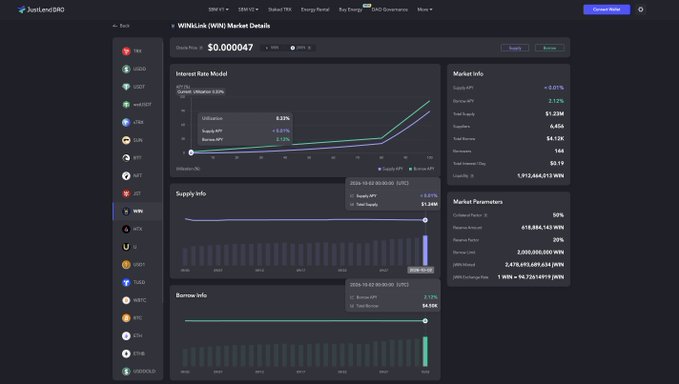Image resolution: width=679 pixels, height=384 pixels.
Task: Expand the SBM V1 dropdown menu
Action: pos(218,10)
